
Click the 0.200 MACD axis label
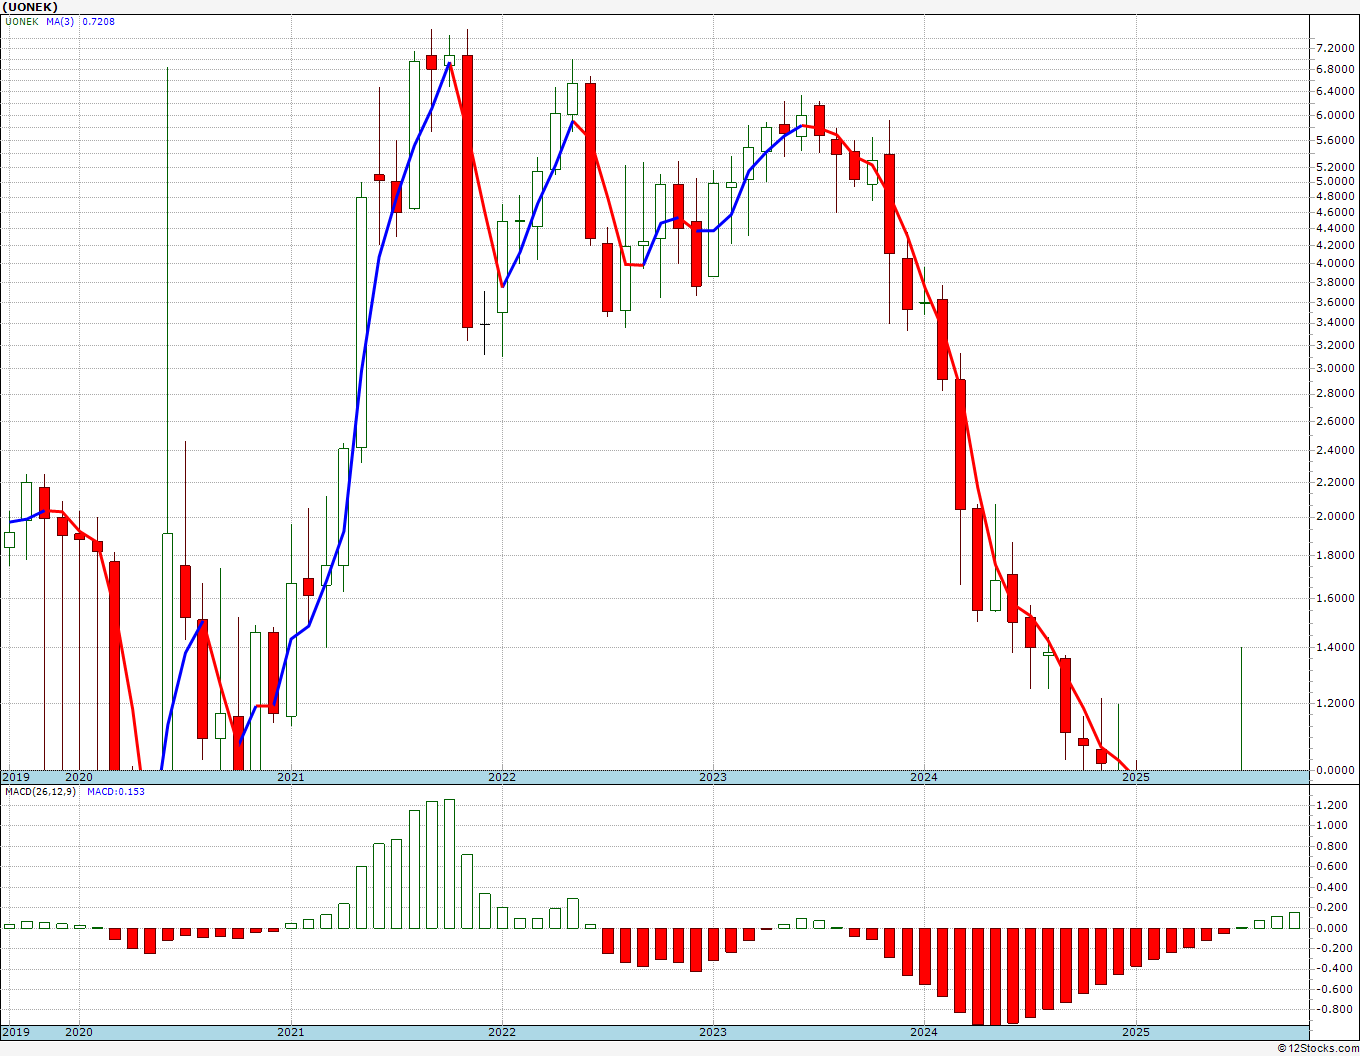(1332, 907)
